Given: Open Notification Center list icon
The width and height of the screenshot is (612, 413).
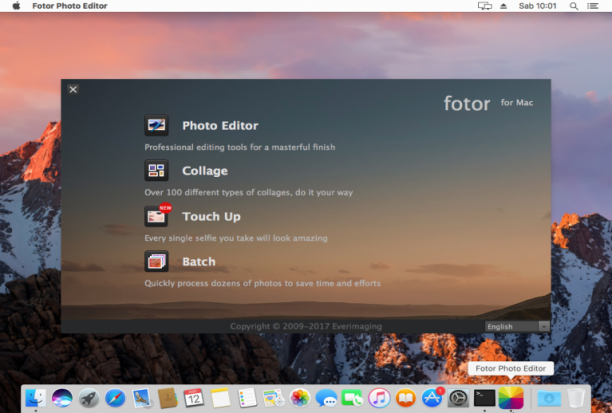Looking at the screenshot, I should 592,6.
